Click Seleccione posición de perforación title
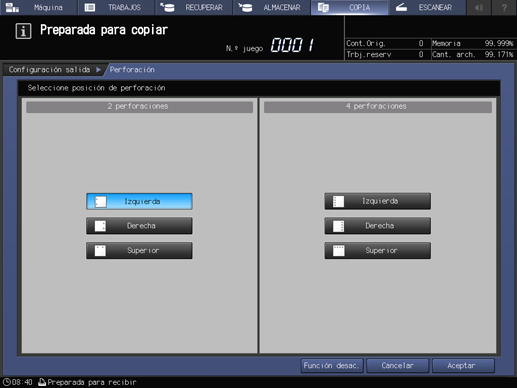Screen dimensions: 517x388 pyautogui.click(x=96, y=88)
